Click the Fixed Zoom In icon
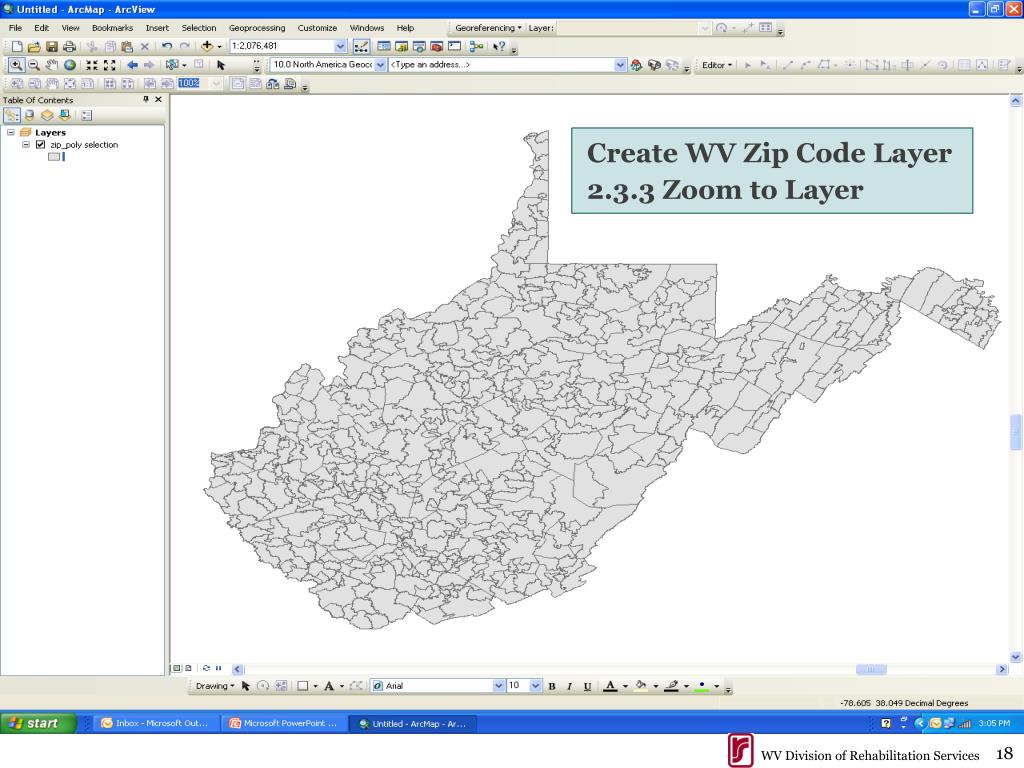Image resolution: width=1024 pixels, height=768 pixels. 92,65
